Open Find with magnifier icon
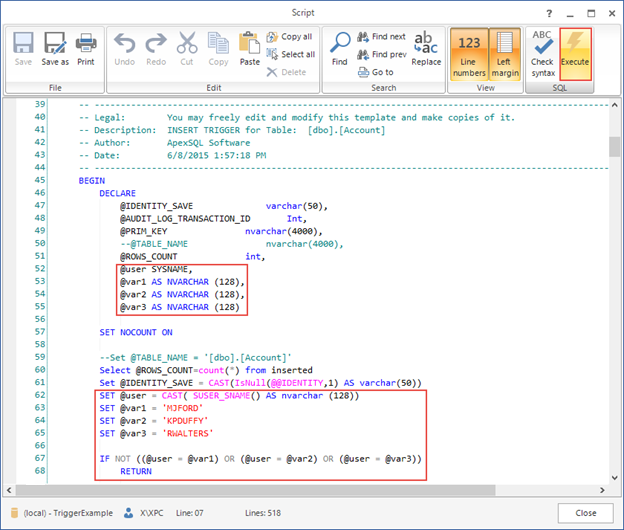The width and height of the screenshot is (624, 530). 340,48
